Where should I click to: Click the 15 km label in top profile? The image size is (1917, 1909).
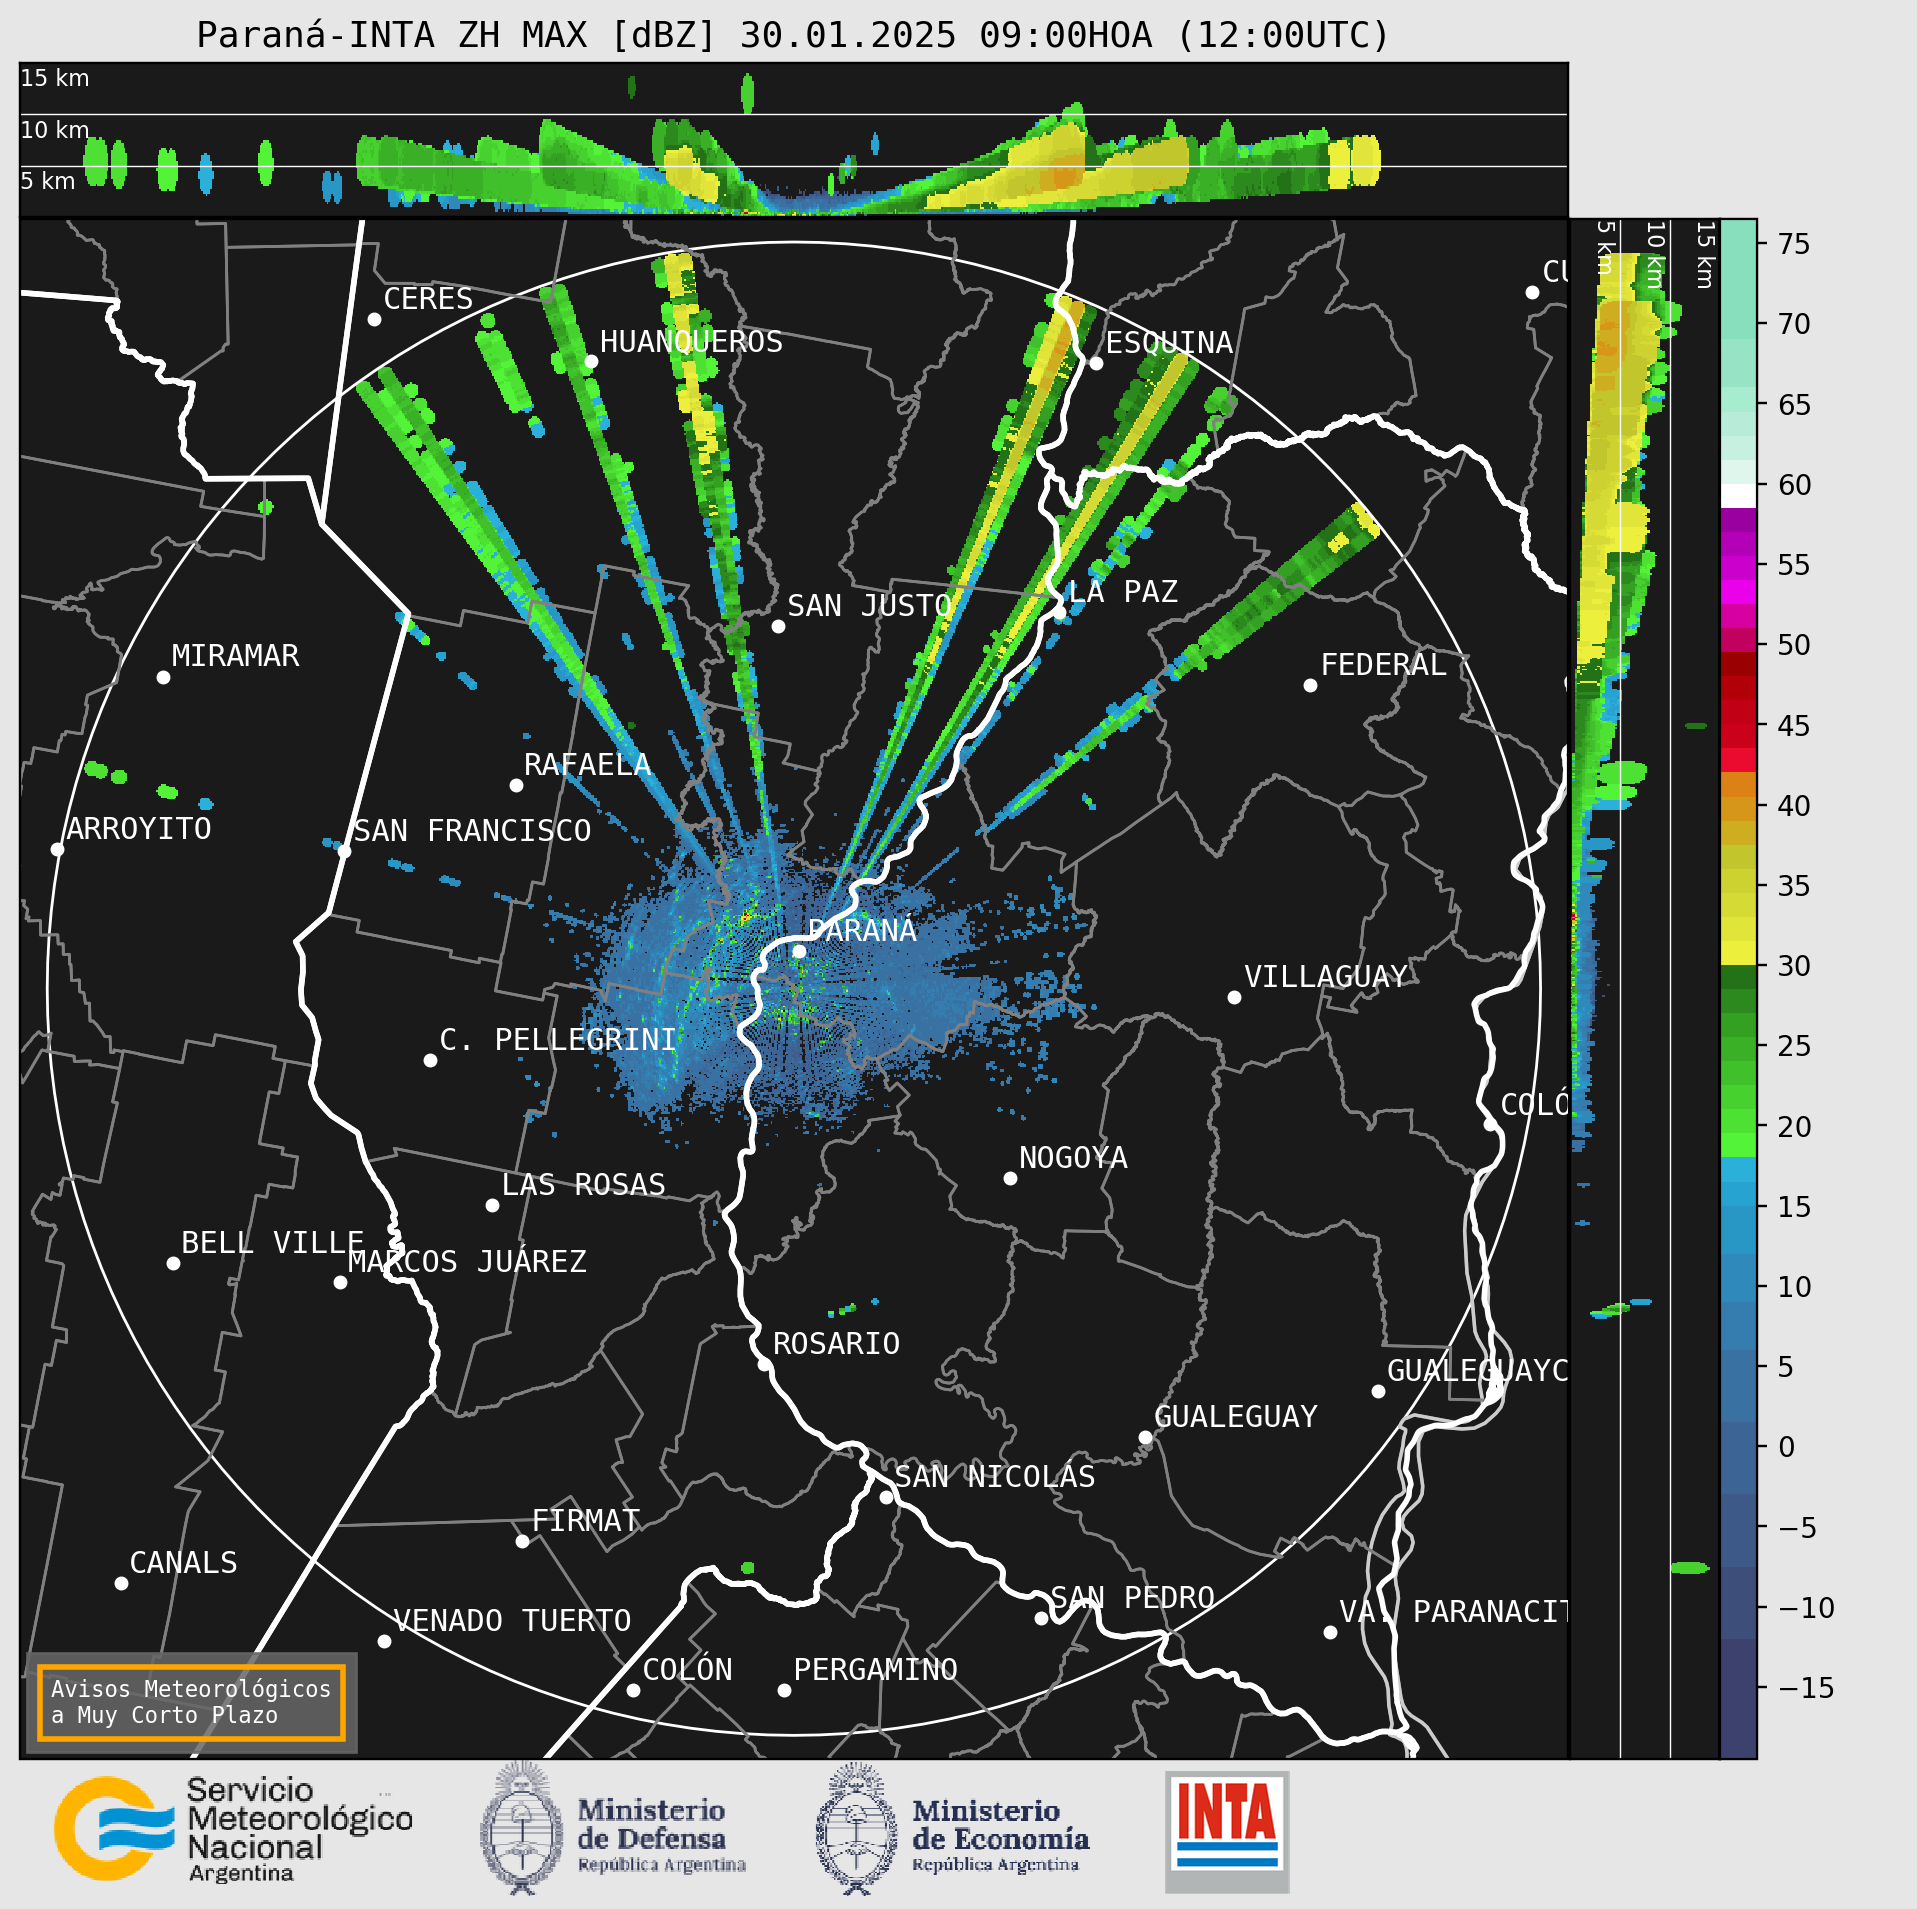click(55, 78)
